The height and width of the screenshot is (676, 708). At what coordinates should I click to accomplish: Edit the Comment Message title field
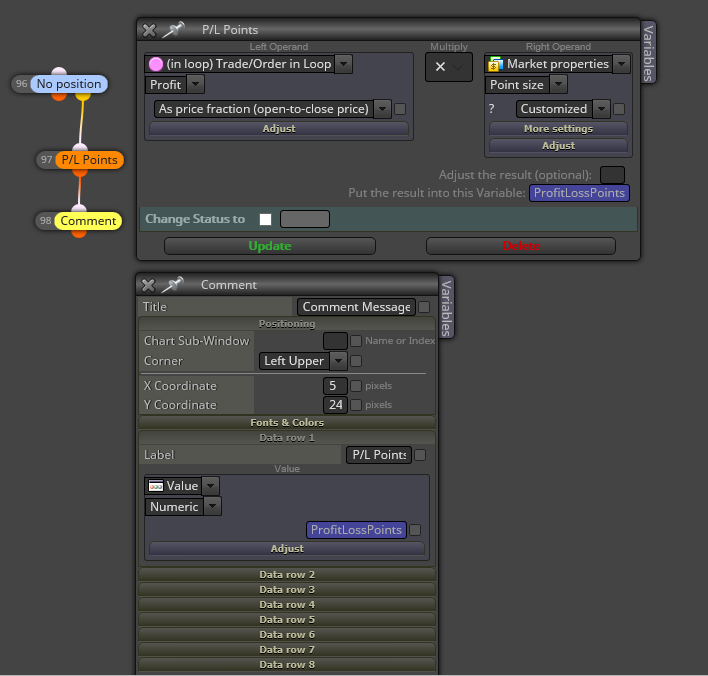click(356, 307)
